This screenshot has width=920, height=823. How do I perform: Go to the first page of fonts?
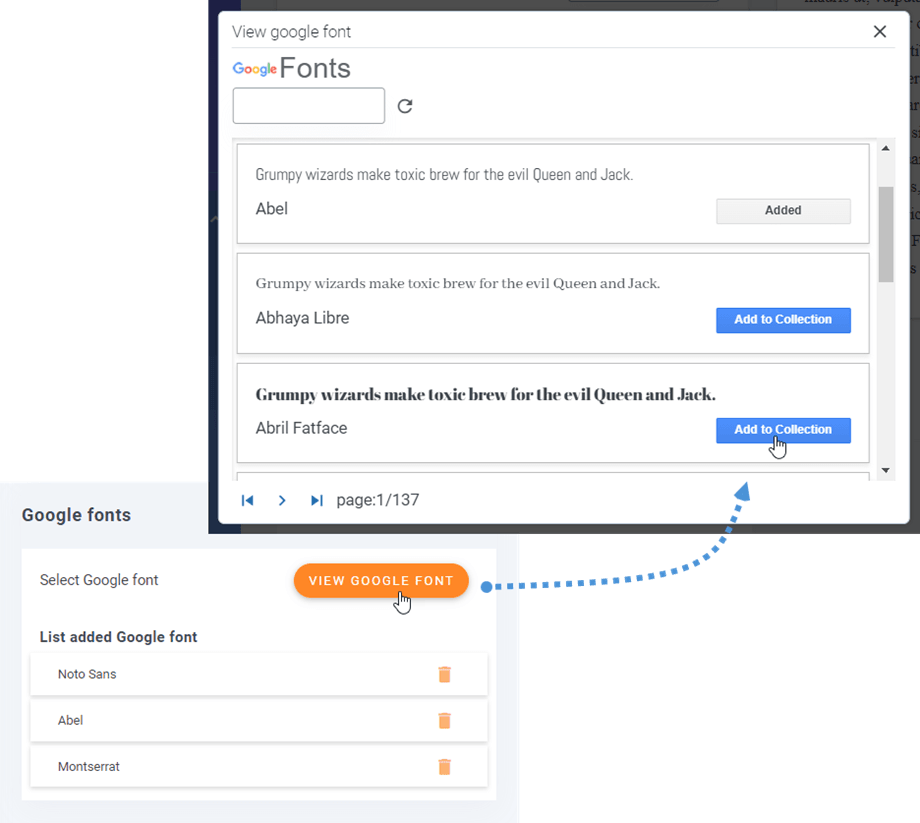click(248, 500)
